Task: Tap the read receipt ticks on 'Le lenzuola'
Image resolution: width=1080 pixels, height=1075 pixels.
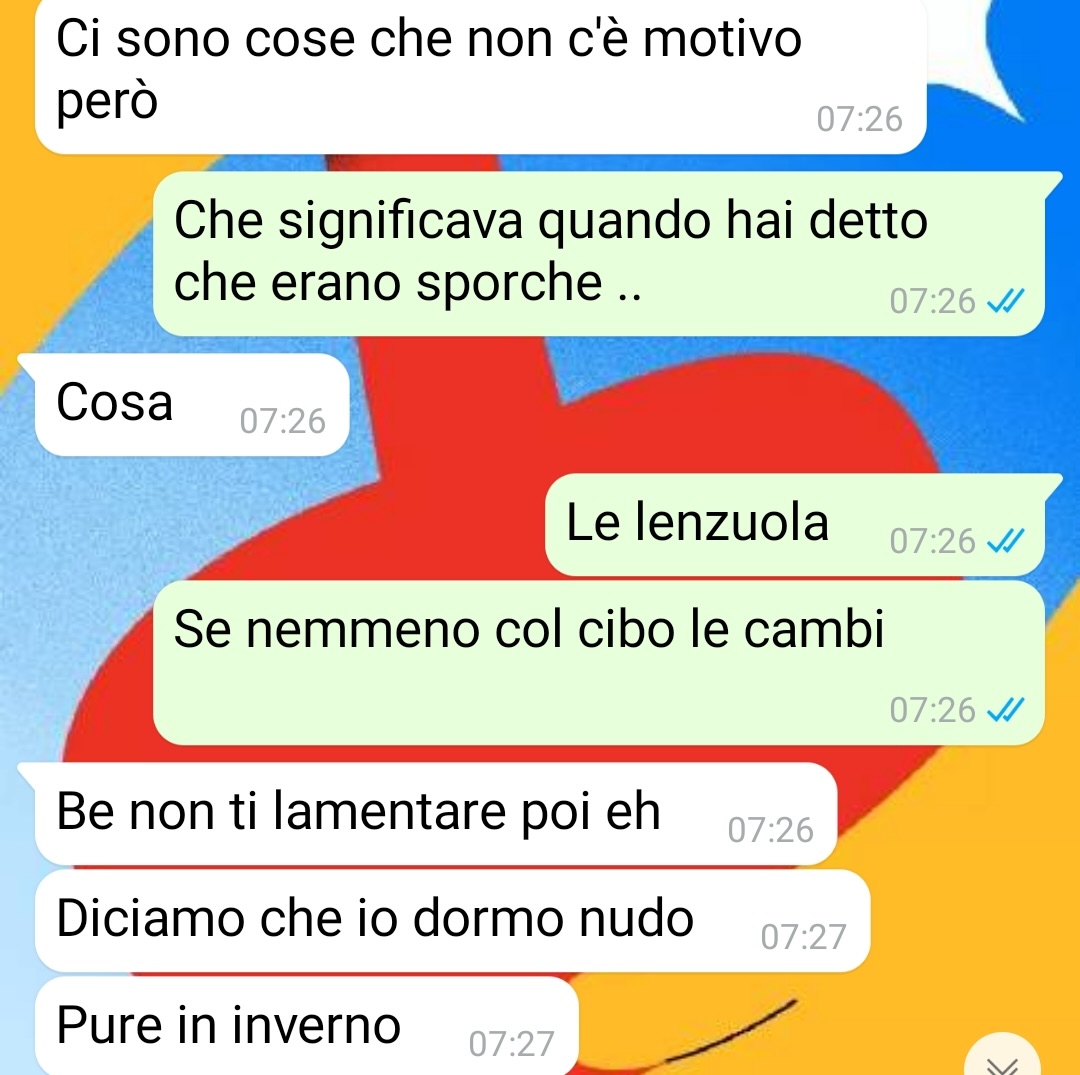Action: click(1006, 541)
